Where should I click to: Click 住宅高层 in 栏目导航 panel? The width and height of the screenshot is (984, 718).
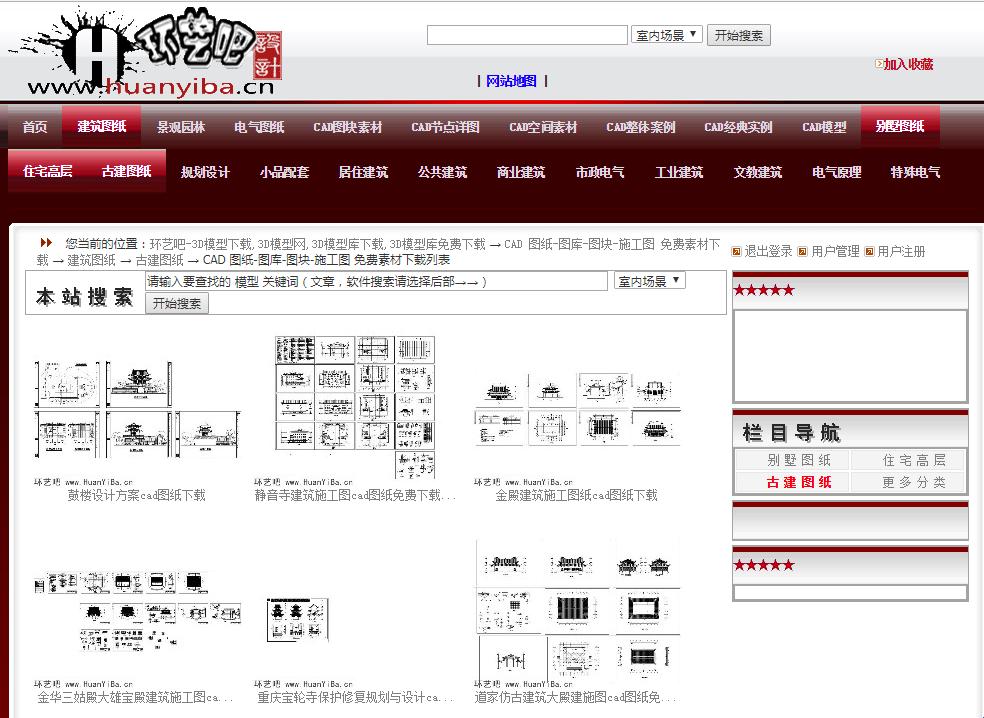pos(914,460)
